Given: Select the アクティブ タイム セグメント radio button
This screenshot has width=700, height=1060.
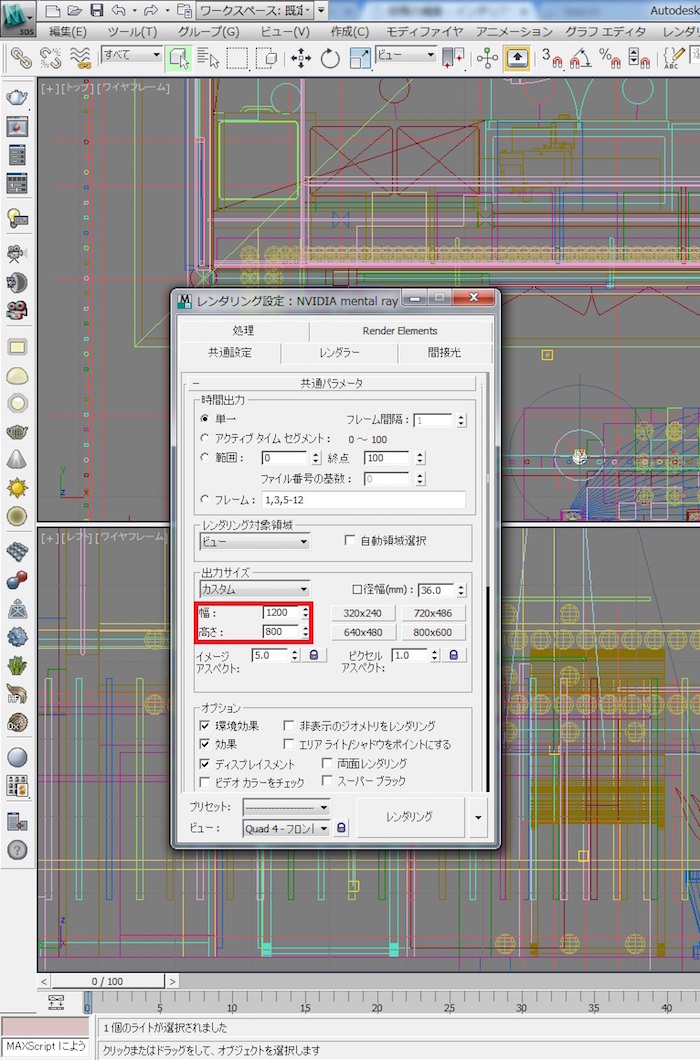Looking at the screenshot, I should pyautogui.click(x=206, y=438).
